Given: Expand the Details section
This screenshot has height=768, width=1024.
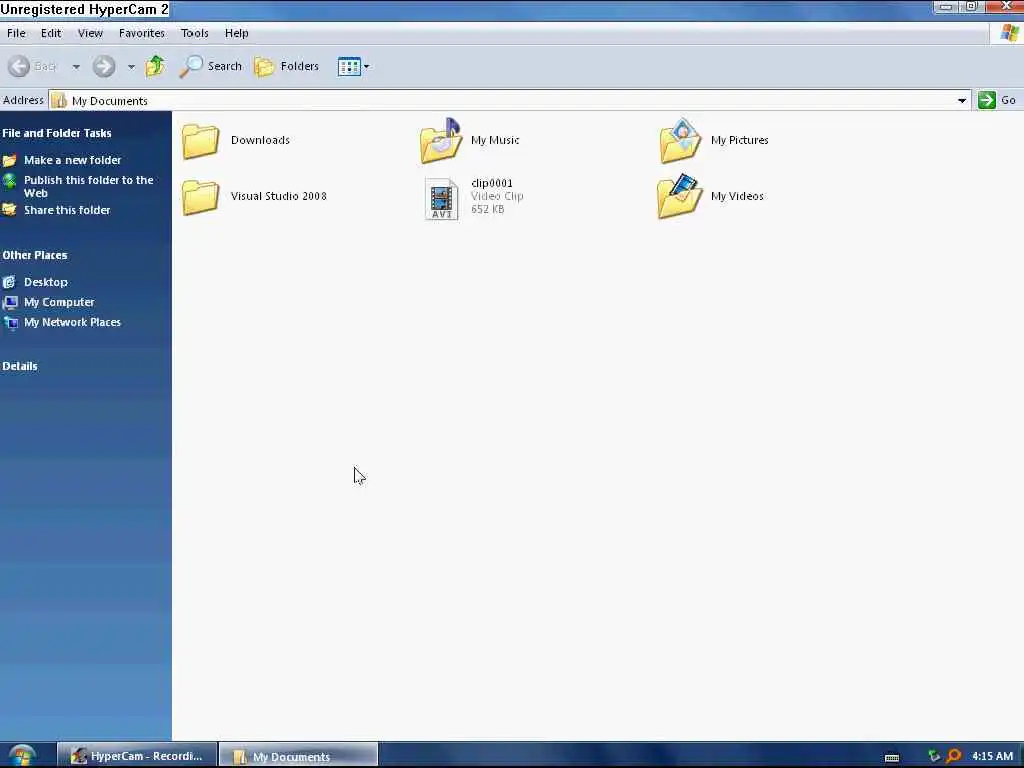Looking at the screenshot, I should click(20, 366).
